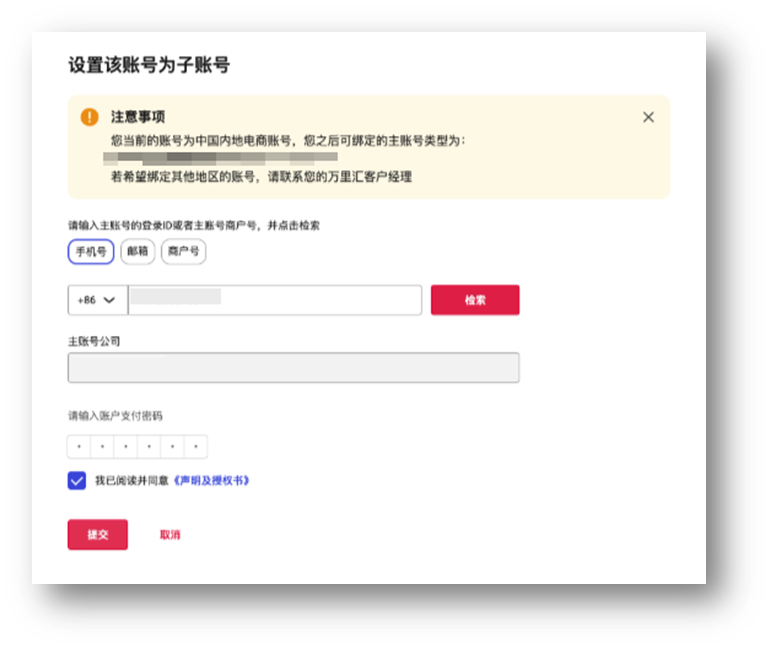Click the second payment password digit box
771x649 pixels.
(x=102, y=447)
